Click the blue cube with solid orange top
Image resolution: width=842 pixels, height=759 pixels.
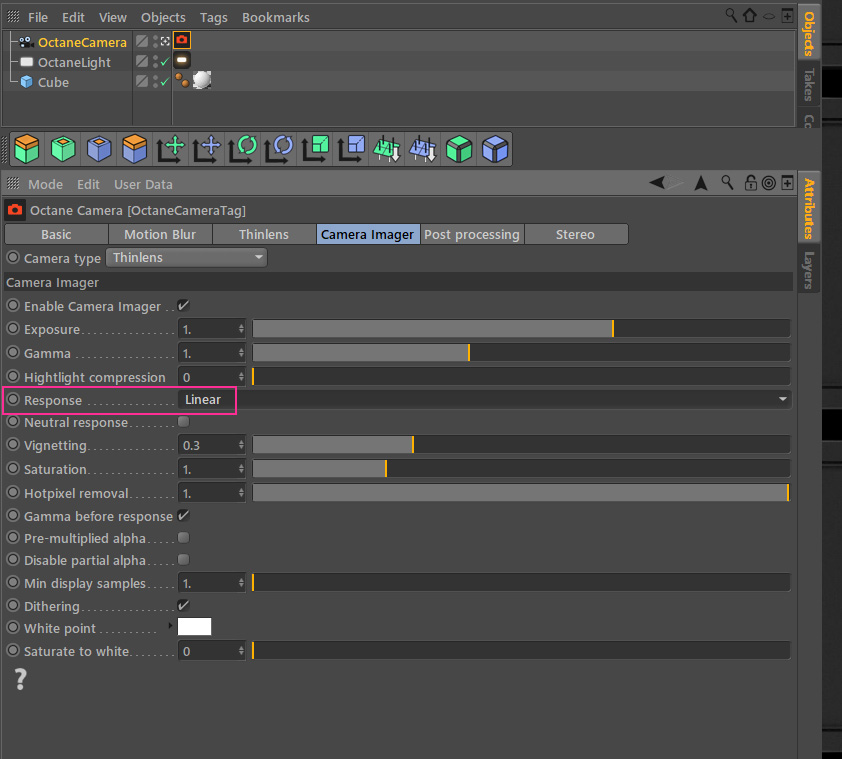135,149
